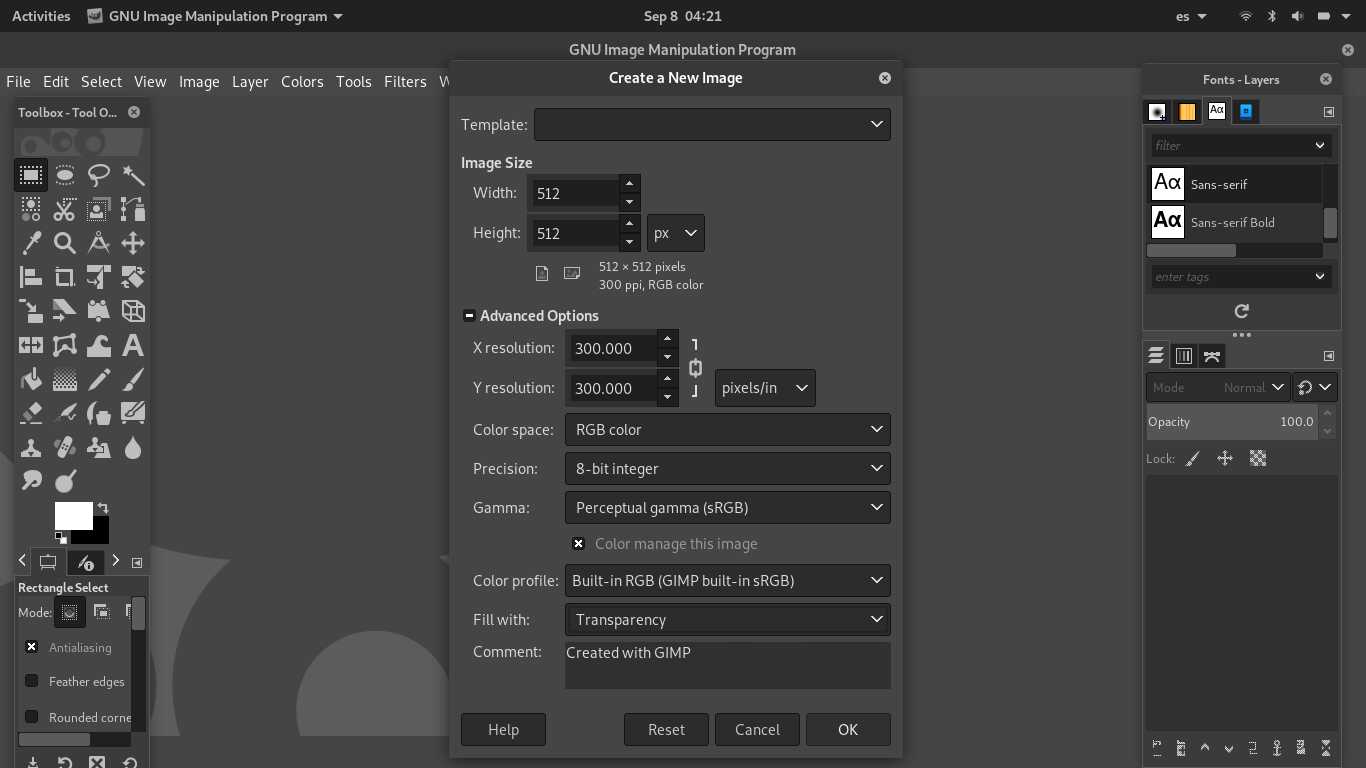Open the Template dropdown
Image resolution: width=1366 pixels, height=768 pixels.
712,125
